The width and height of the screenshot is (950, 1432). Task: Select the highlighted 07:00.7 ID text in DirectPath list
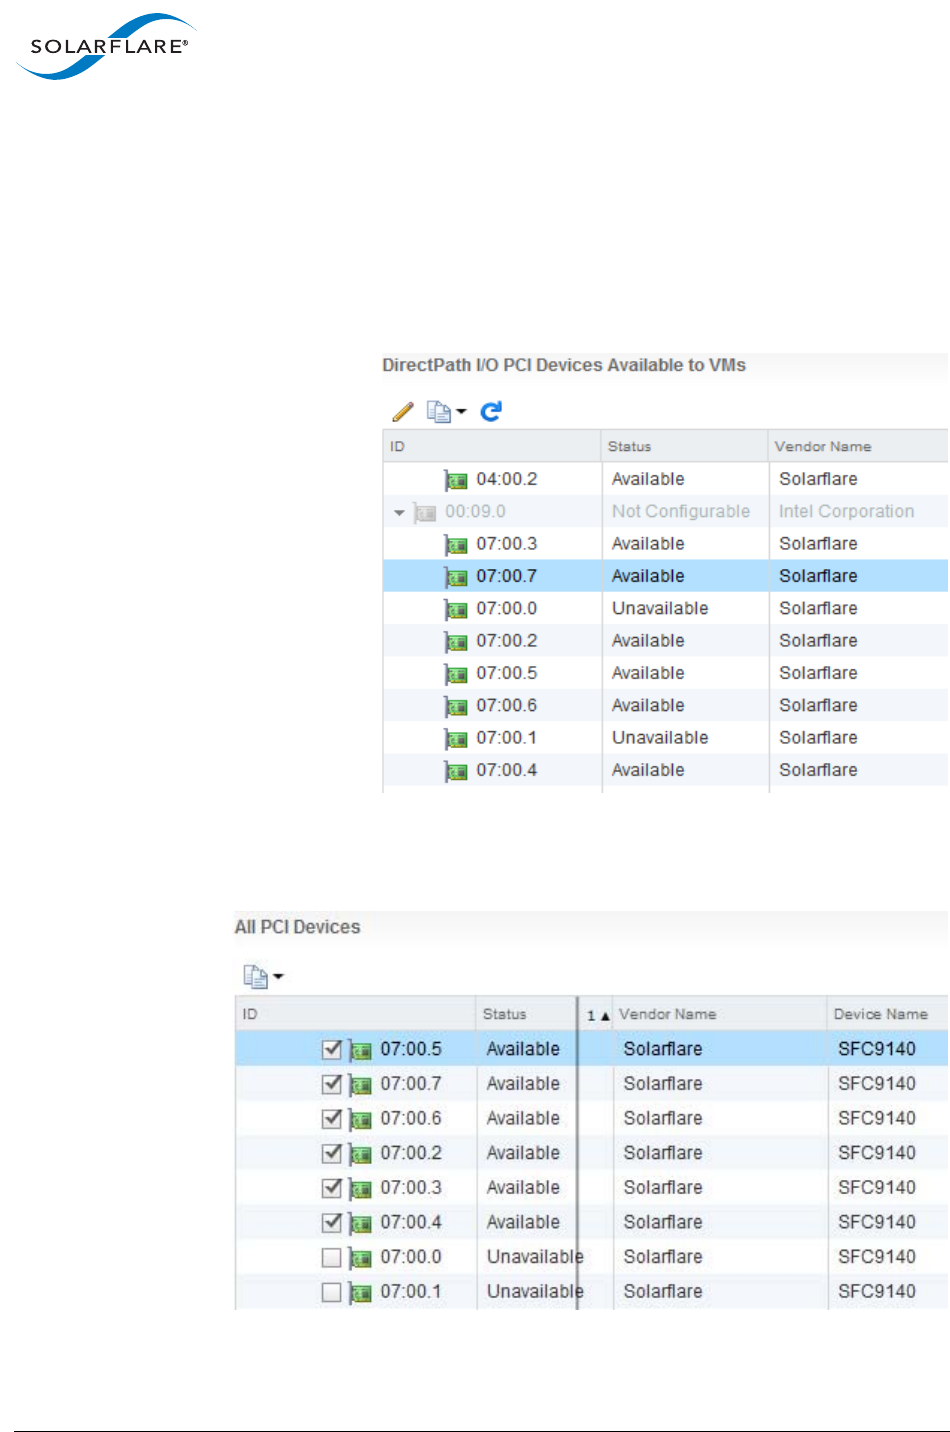(507, 576)
